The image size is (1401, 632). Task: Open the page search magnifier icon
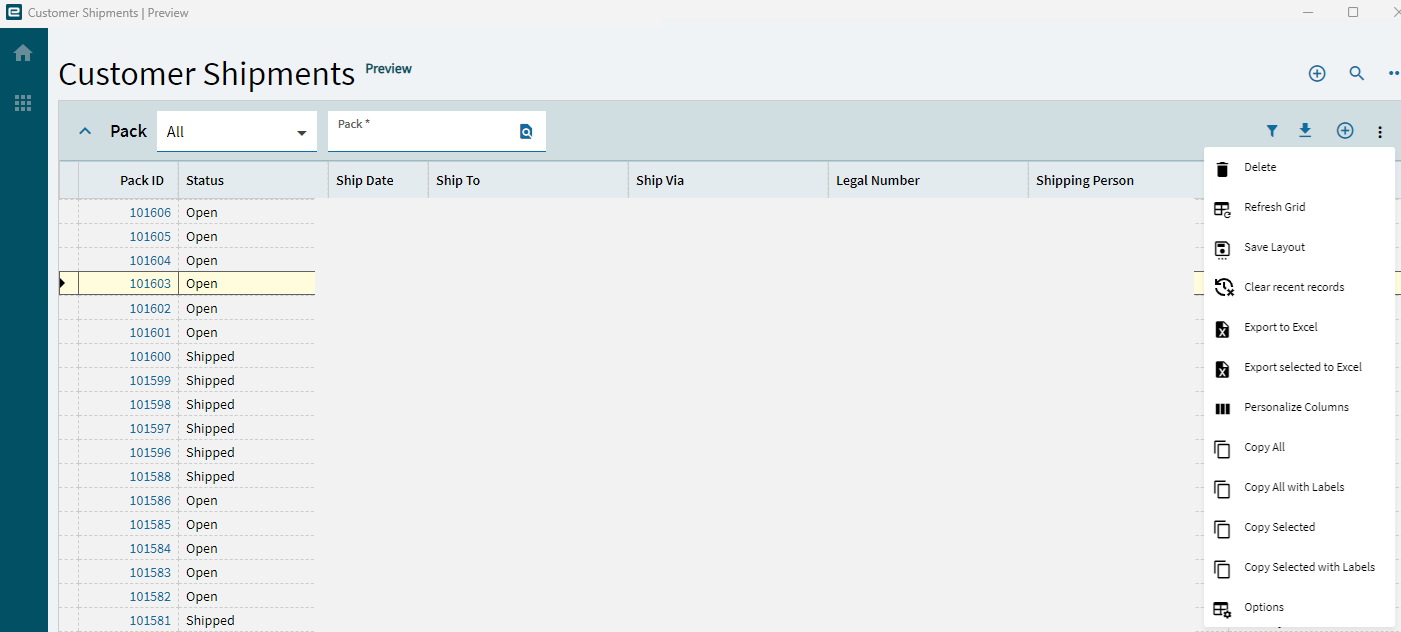(x=1357, y=73)
